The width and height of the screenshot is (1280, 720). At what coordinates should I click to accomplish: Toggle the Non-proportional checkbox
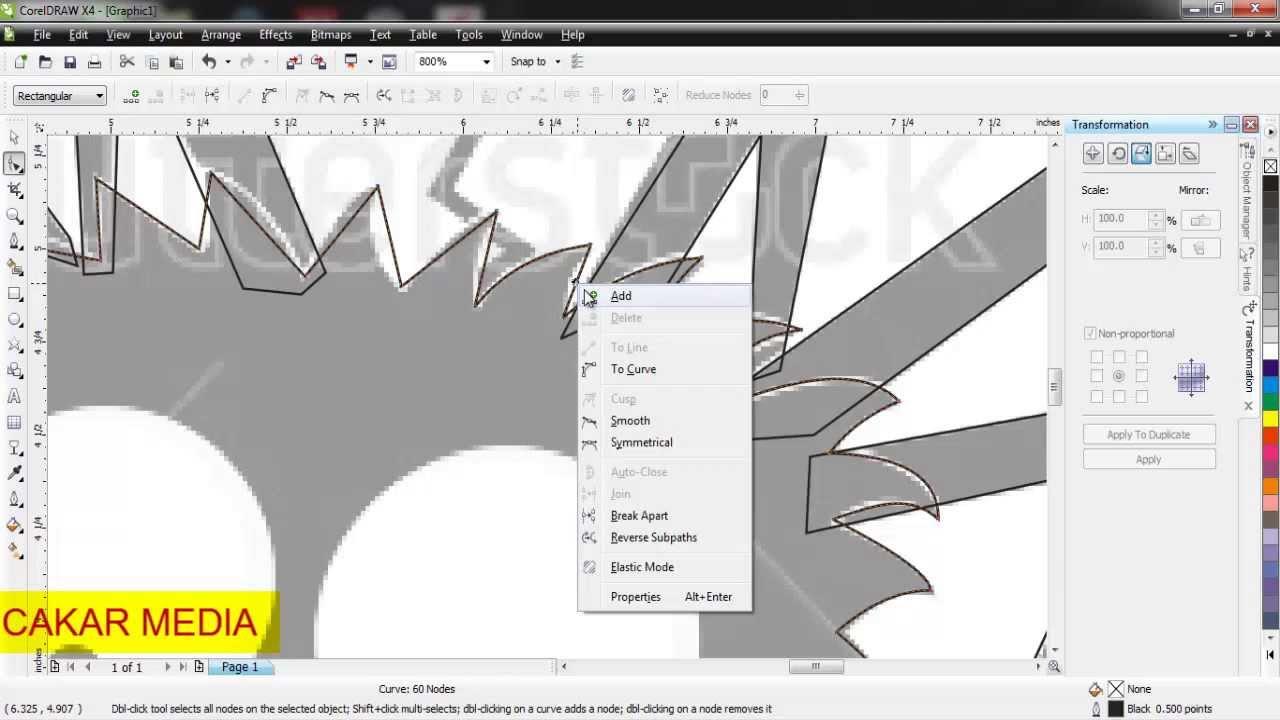point(1090,334)
